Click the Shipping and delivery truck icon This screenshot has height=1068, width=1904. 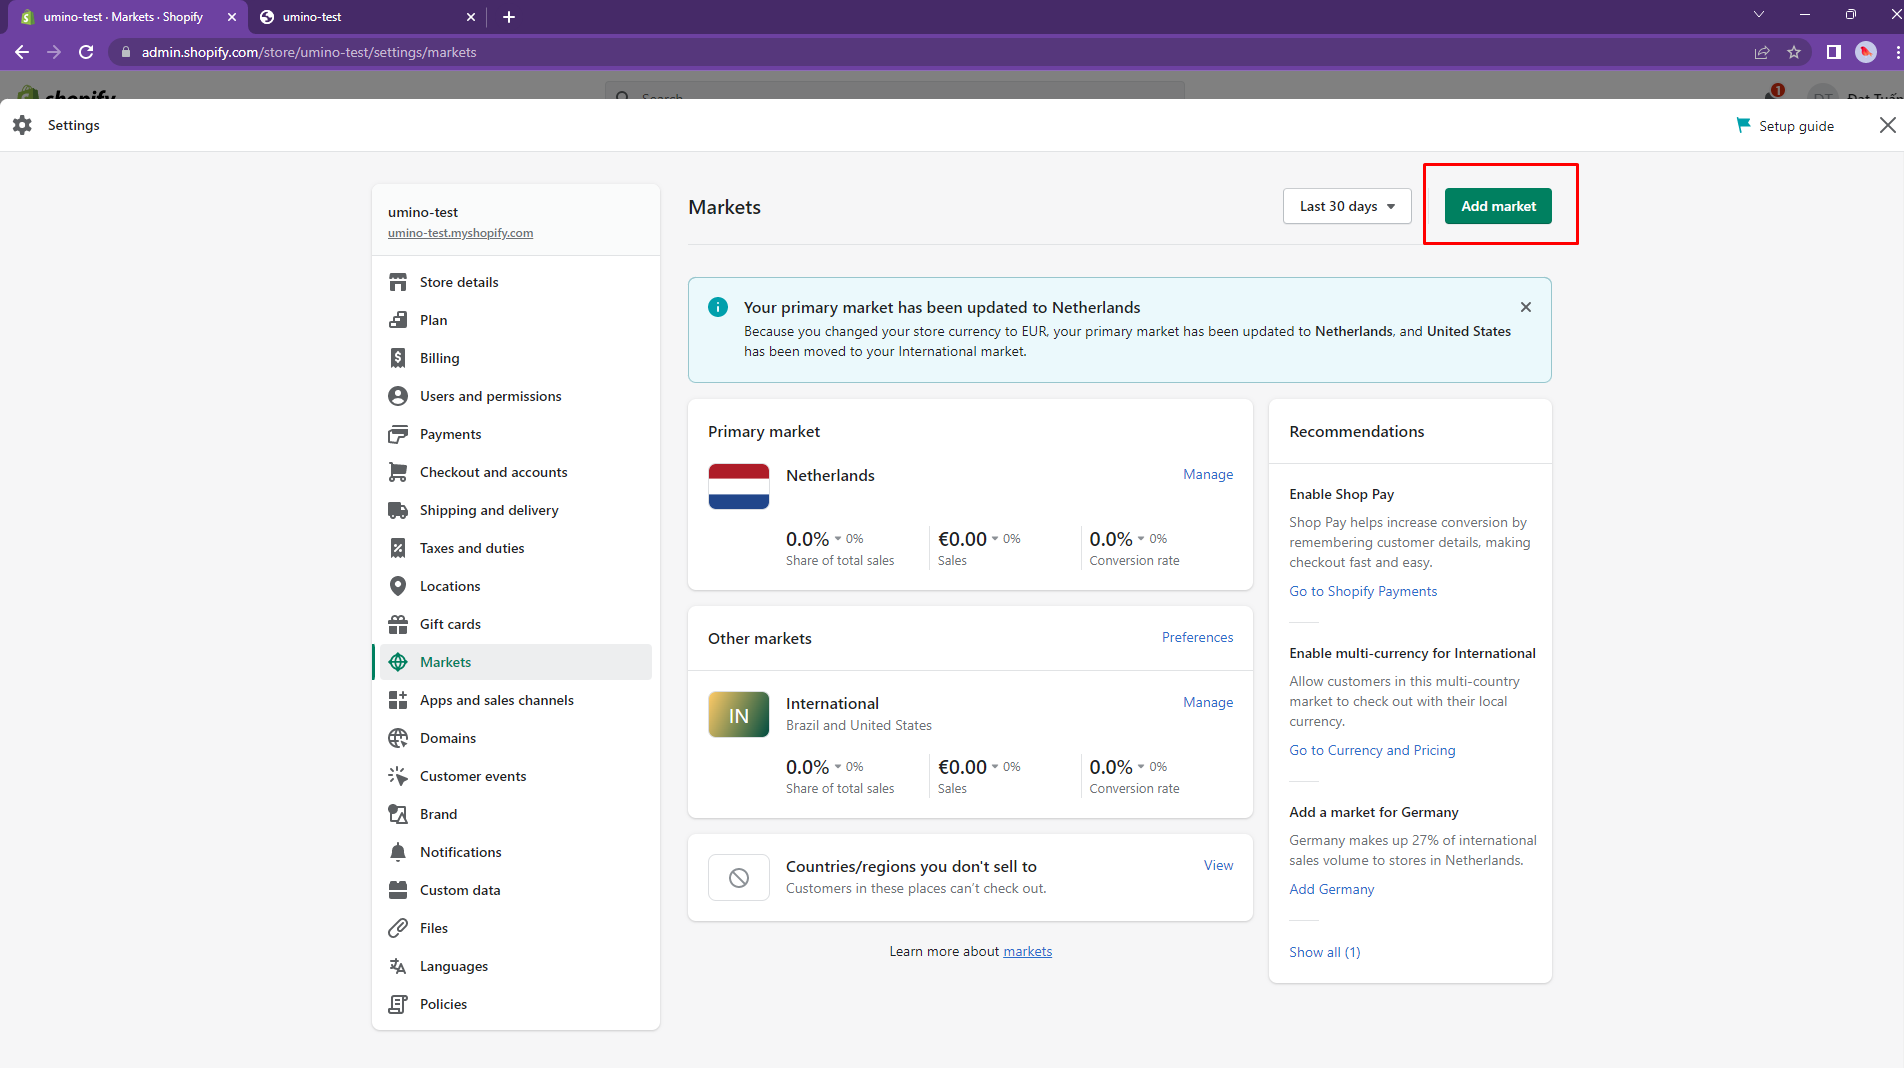tap(398, 510)
